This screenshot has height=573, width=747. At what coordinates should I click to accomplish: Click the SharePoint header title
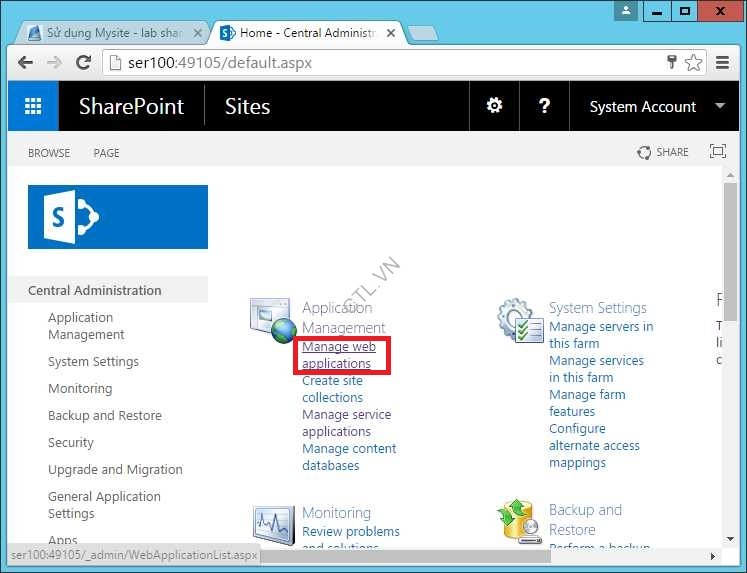tap(131, 106)
